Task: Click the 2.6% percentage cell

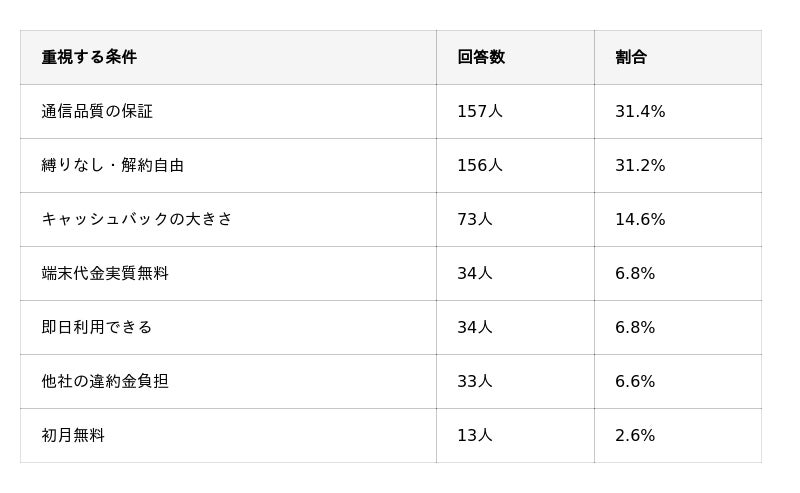Action: click(x=635, y=435)
